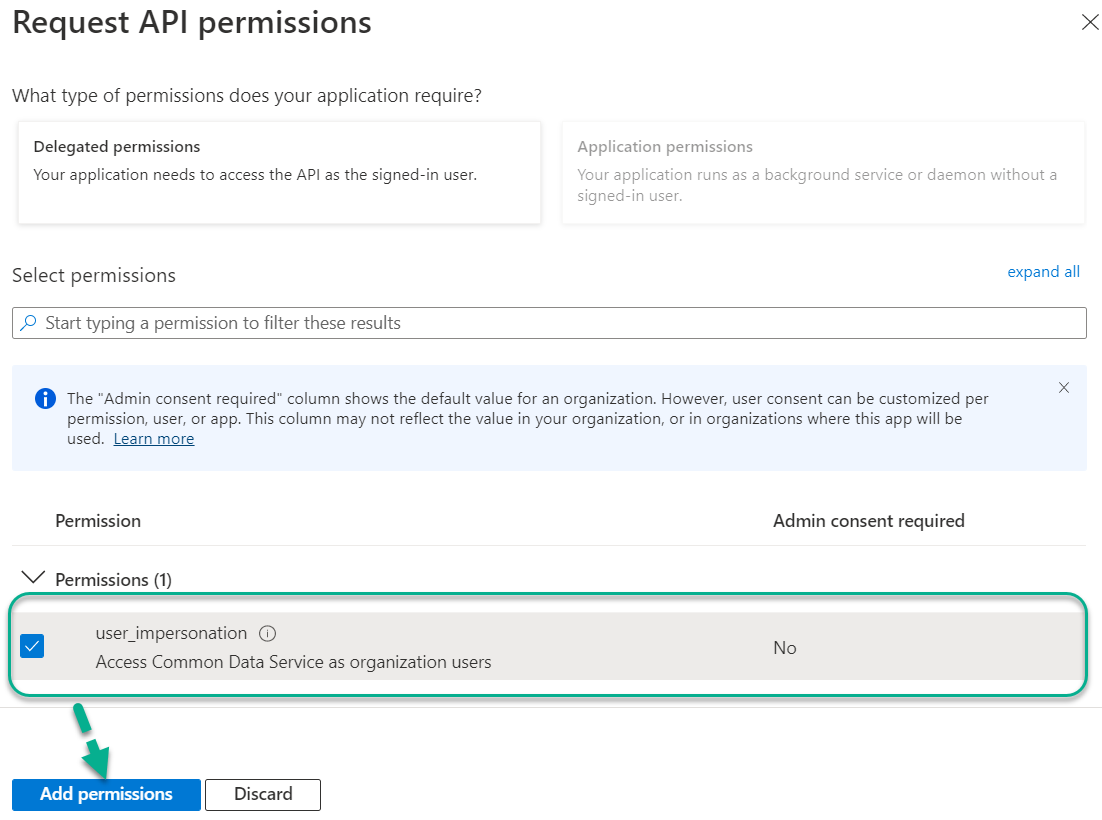Open the expand all link
This screenshot has height=820, width=1102.
pyautogui.click(x=1043, y=271)
